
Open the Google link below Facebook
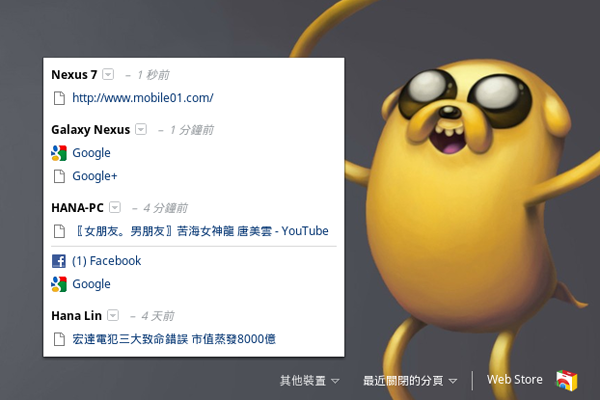[x=91, y=284]
